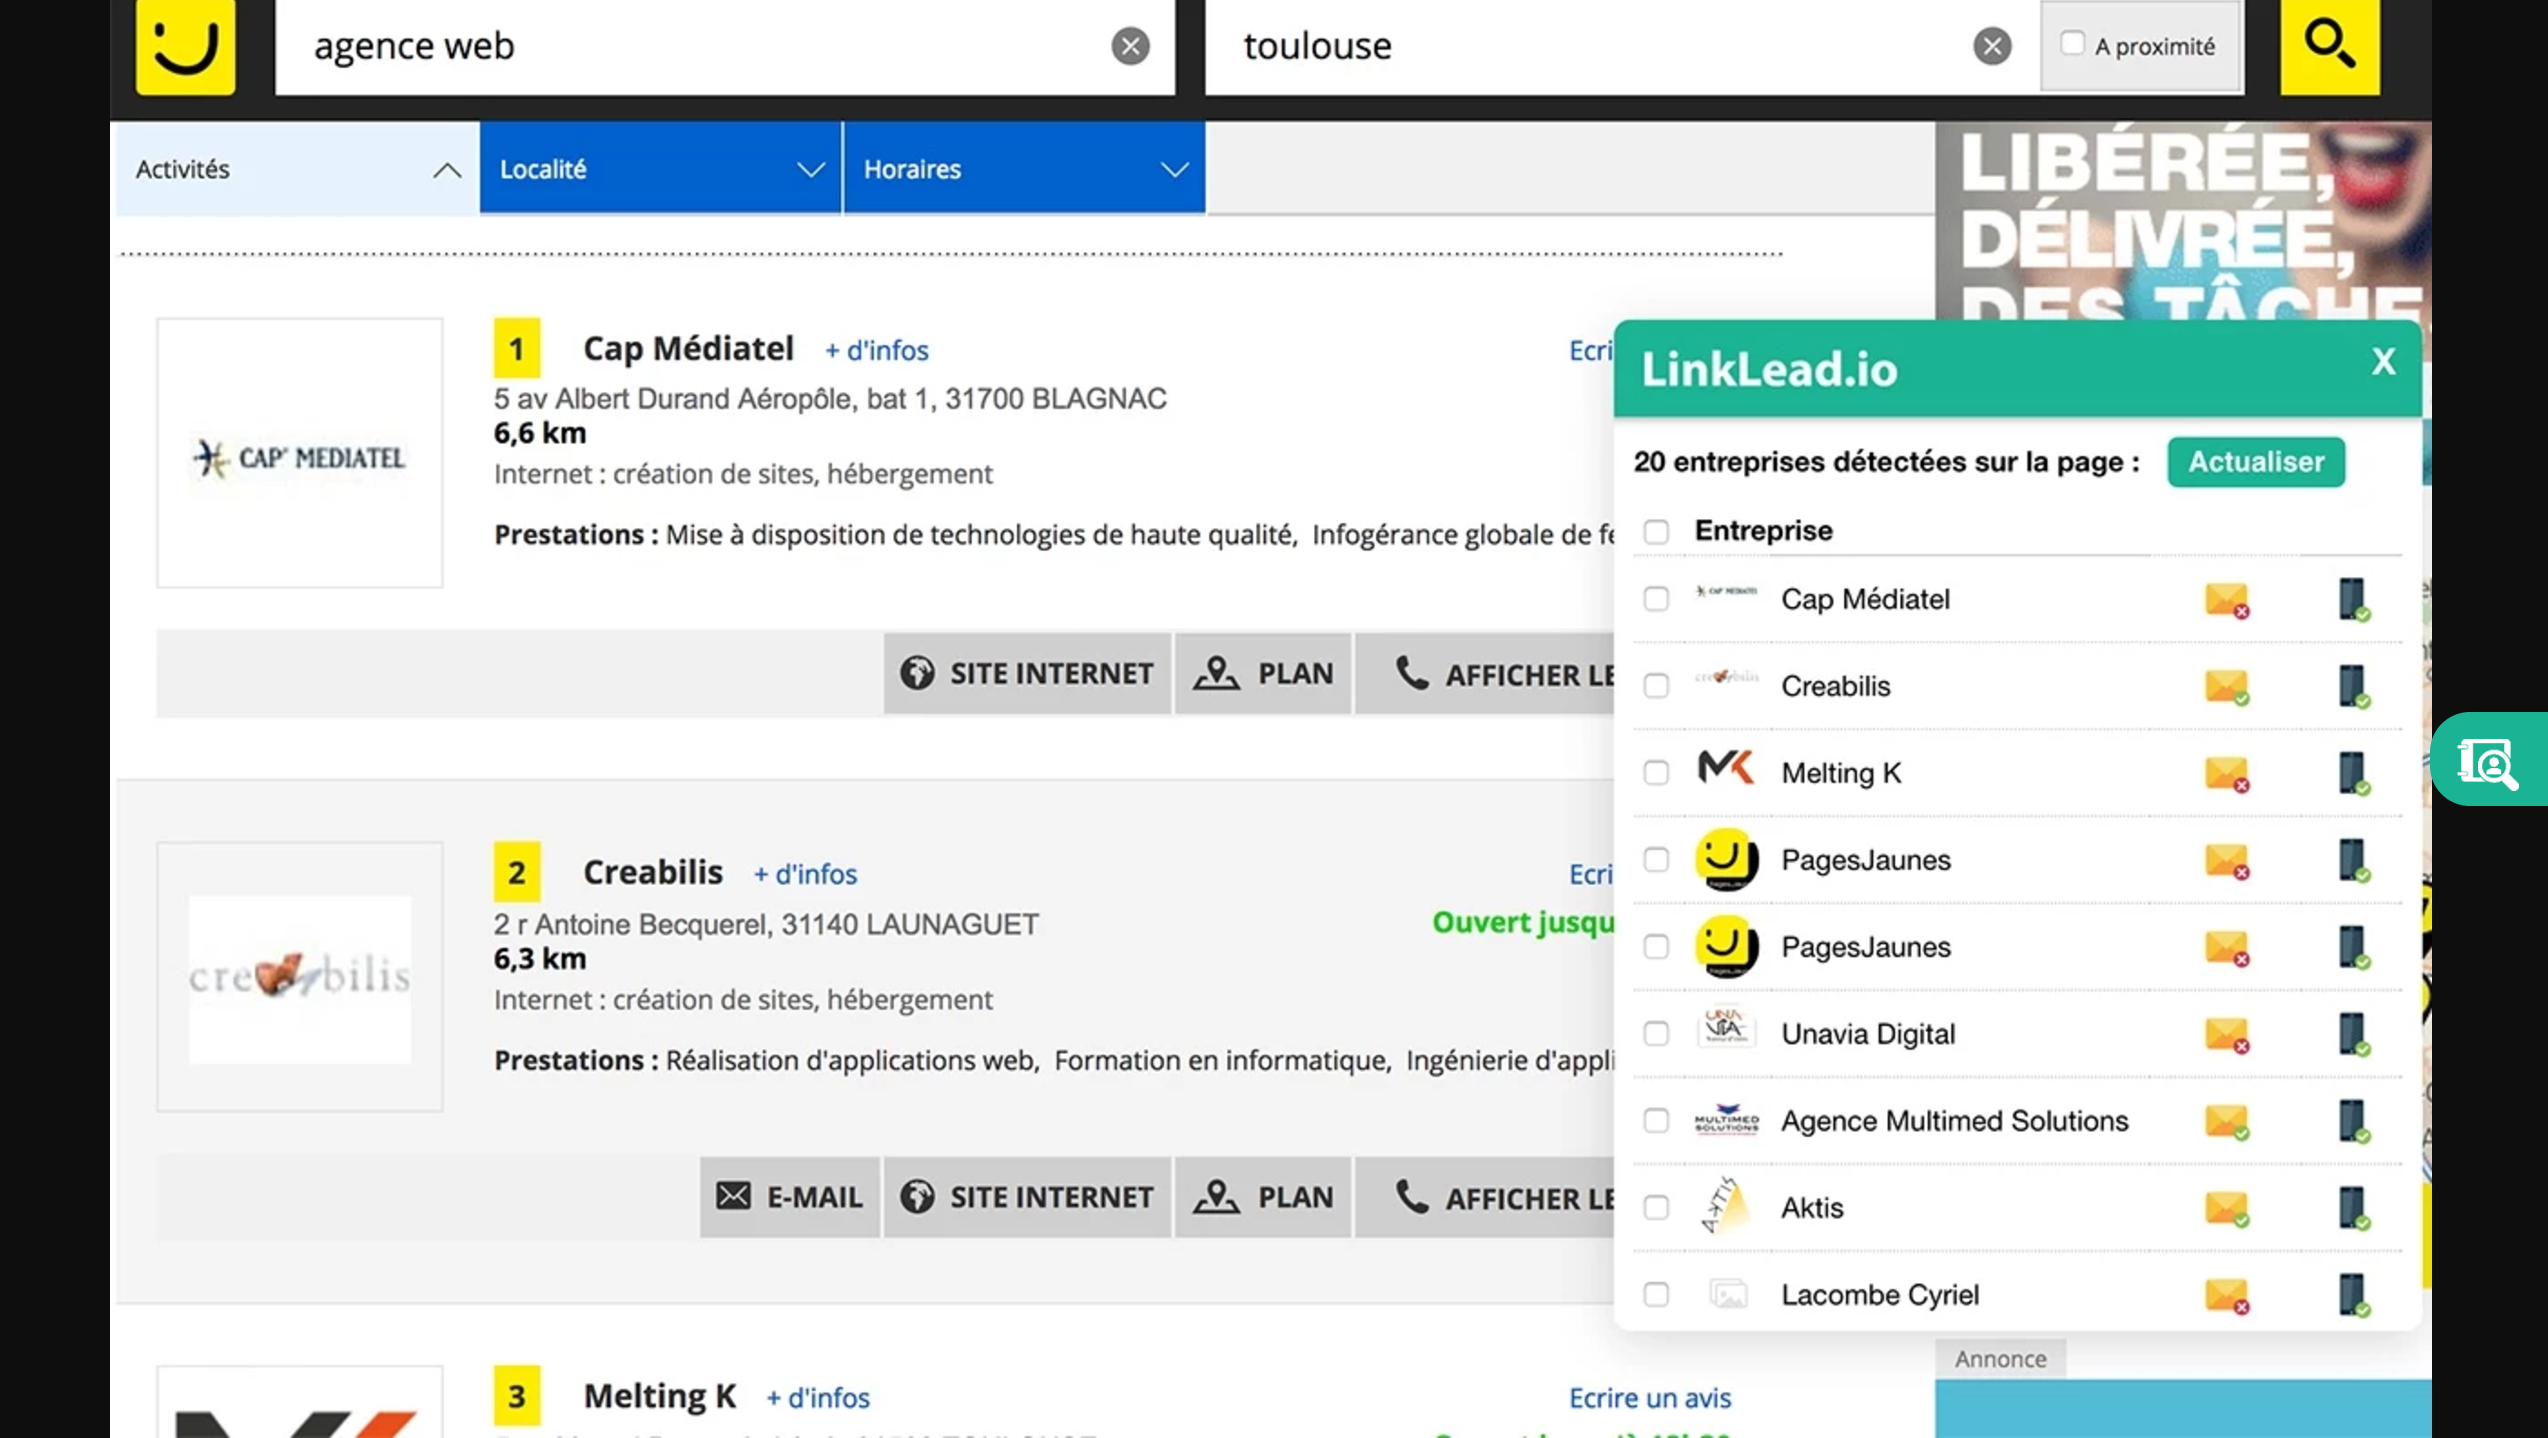This screenshot has width=2548, height=1438.
Task: Check the Aktis checkbox
Action: pyautogui.click(x=1656, y=1208)
